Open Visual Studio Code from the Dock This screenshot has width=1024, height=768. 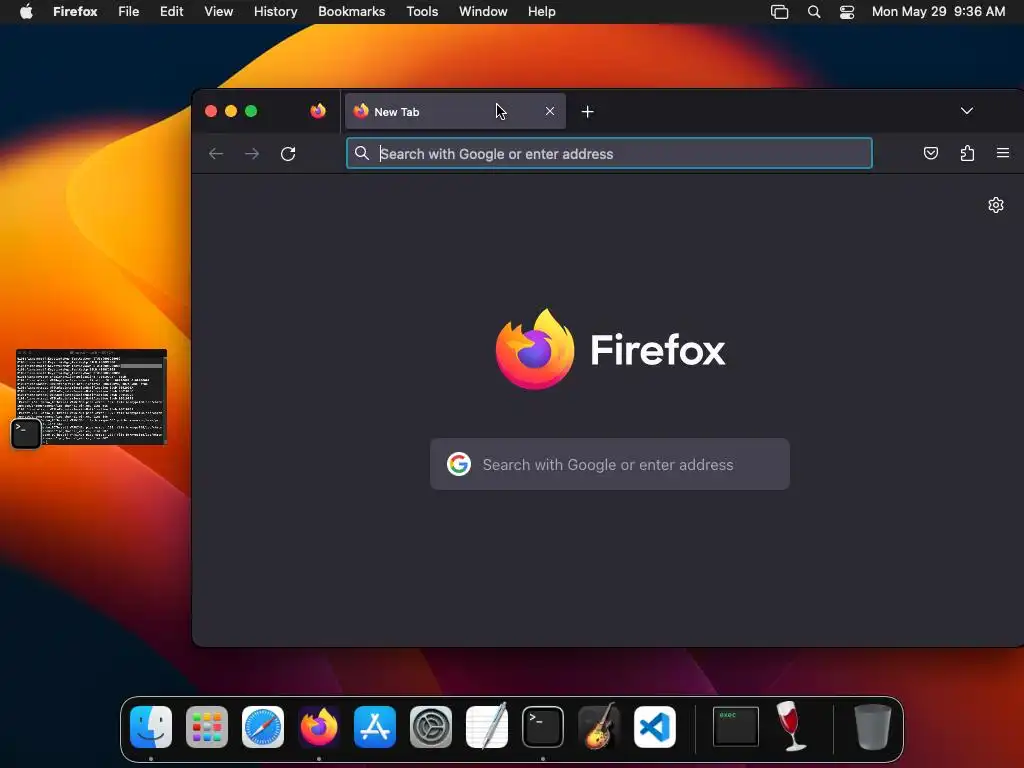click(x=655, y=727)
